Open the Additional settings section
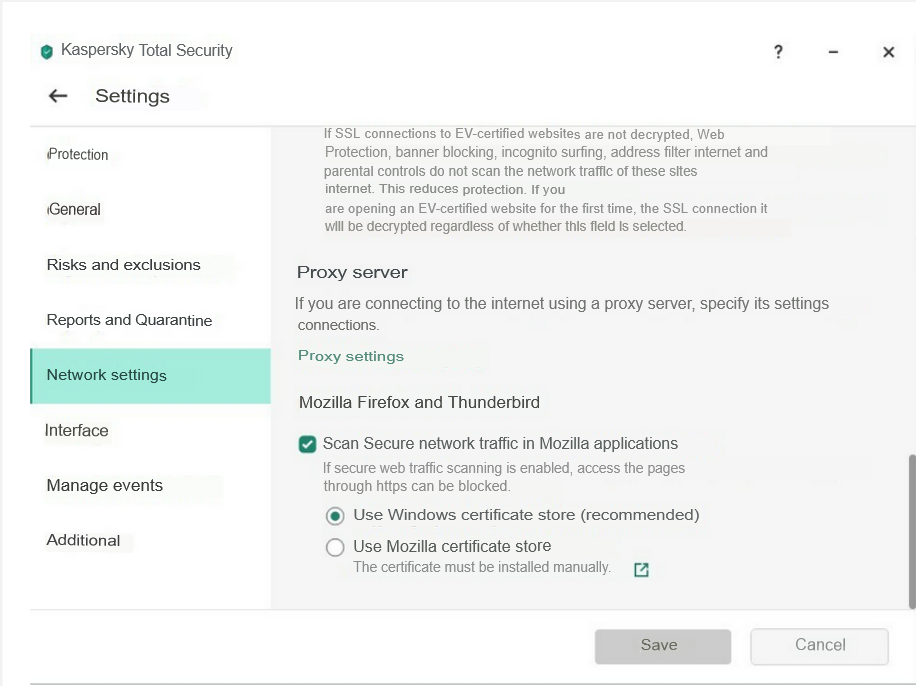Viewport: 916px width, 686px height. (x=83, y=540)
